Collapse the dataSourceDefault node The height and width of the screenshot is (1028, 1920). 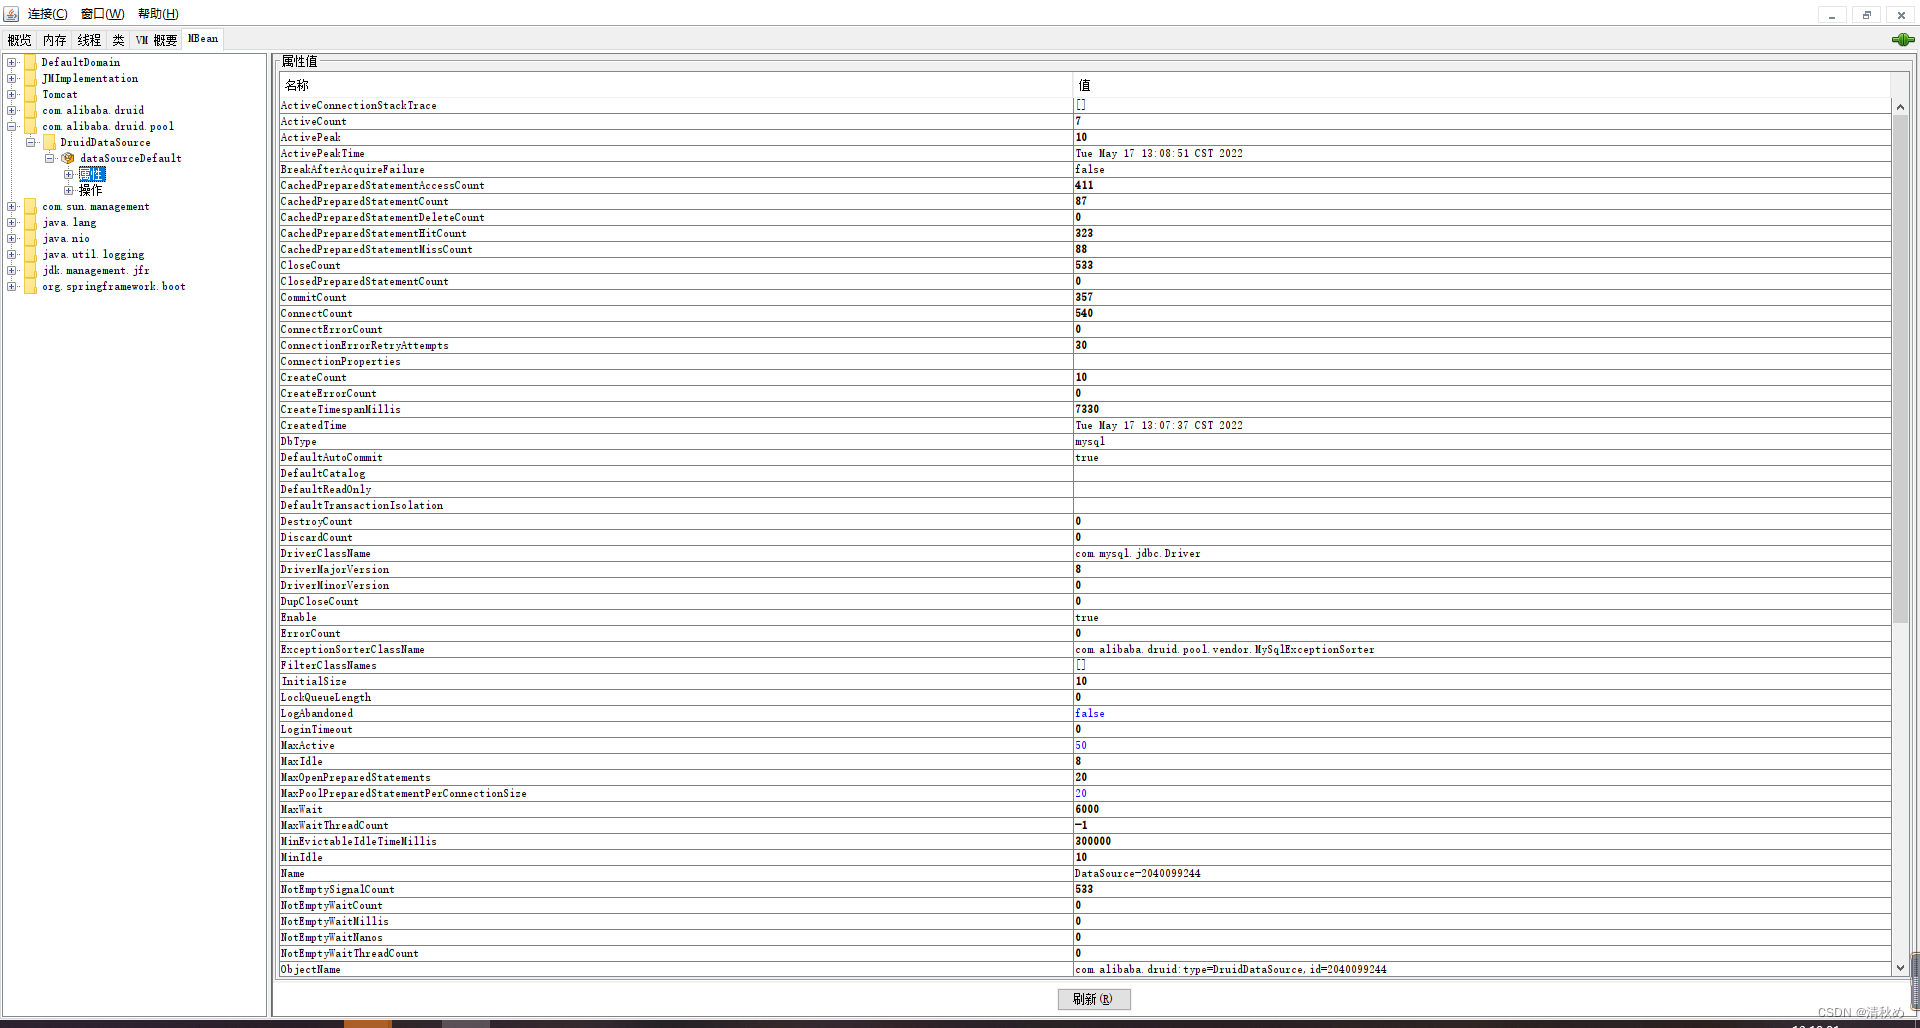(50, 158)
